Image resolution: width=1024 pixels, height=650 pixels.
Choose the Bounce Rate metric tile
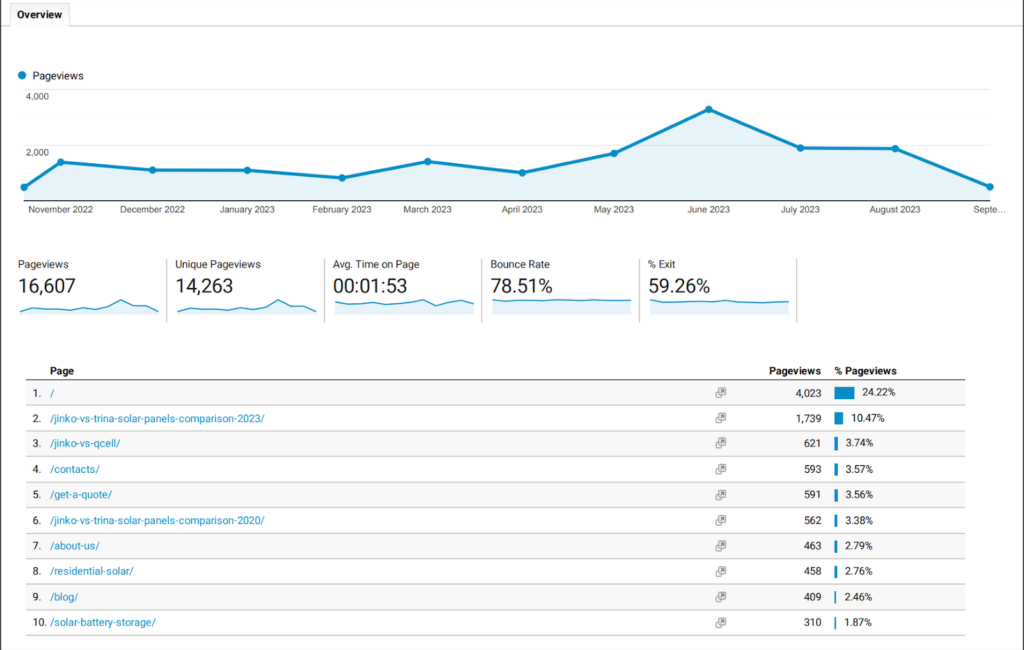[x=560, y=288]
